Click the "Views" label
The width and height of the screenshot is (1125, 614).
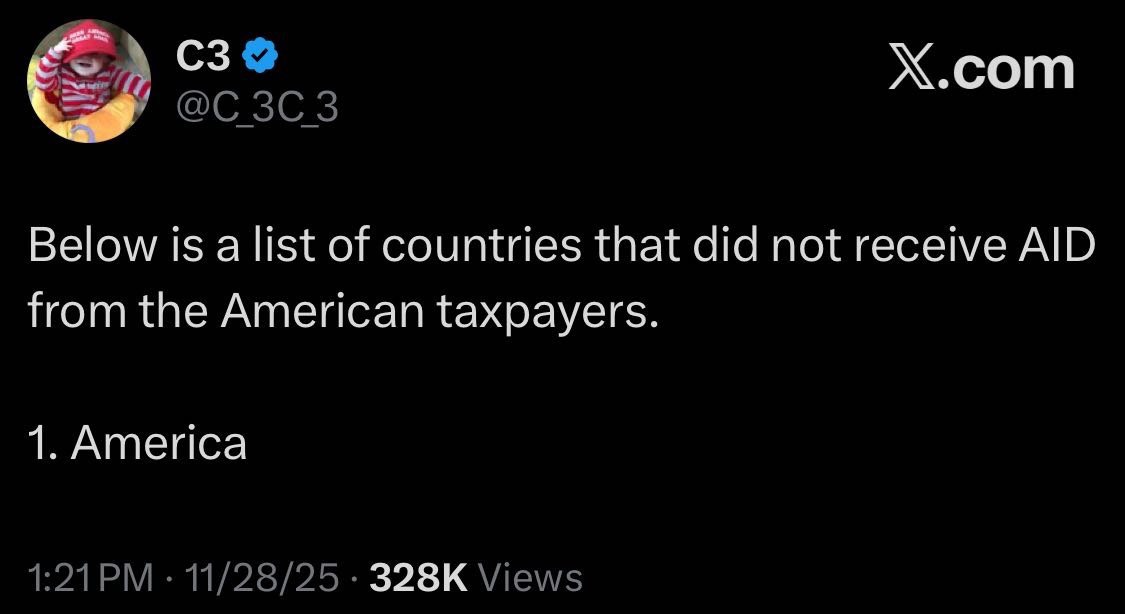click(531, 577)
